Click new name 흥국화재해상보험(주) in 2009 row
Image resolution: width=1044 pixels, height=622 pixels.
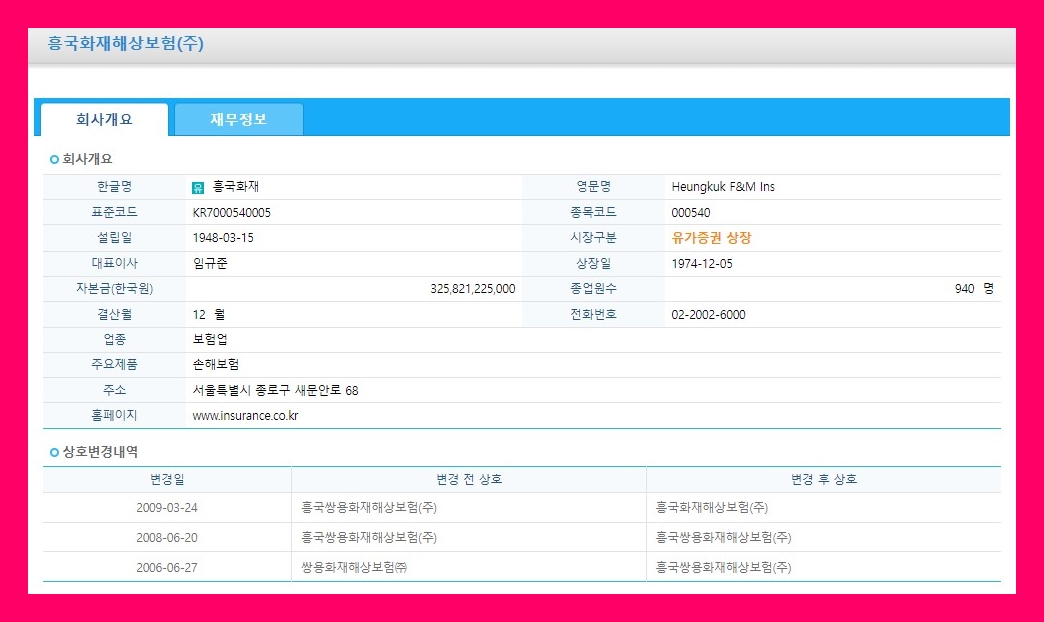712,507
